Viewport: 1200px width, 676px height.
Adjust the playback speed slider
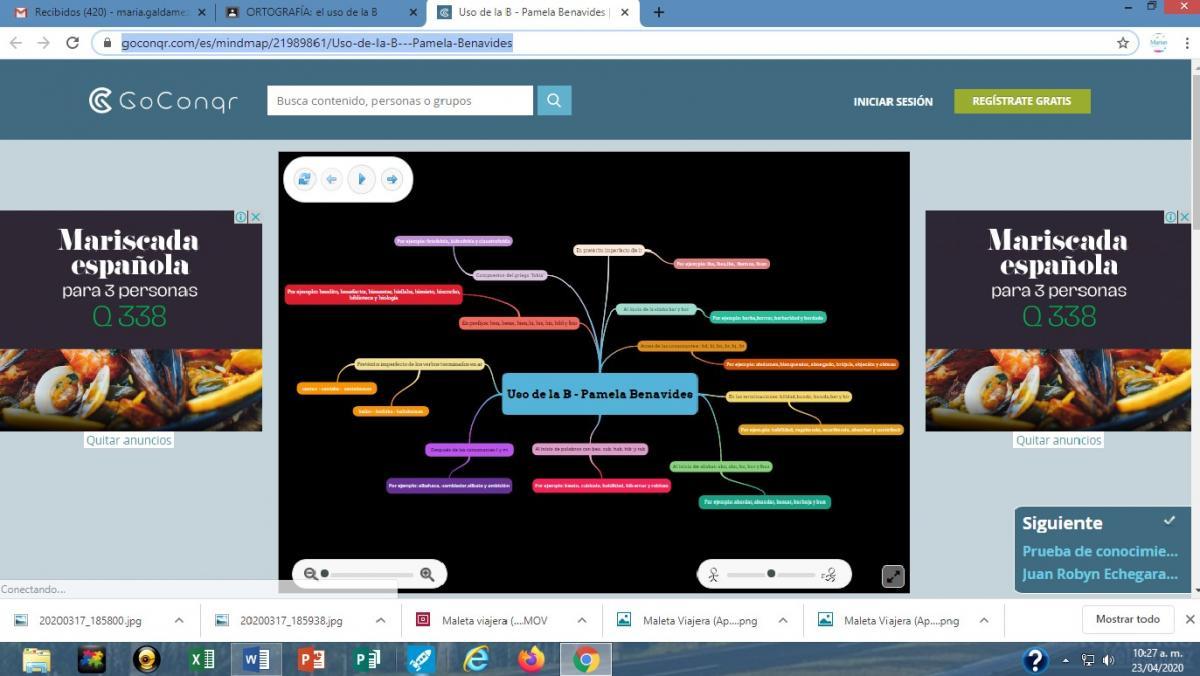click(771, 574)
